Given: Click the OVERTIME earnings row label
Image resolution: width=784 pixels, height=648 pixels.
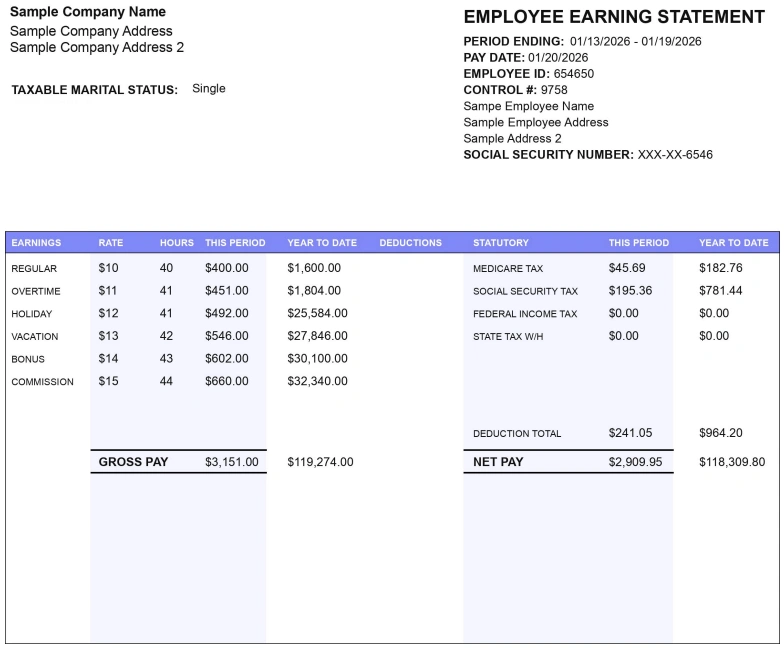Looking at the screenshot, I should [x=36, y=292].
